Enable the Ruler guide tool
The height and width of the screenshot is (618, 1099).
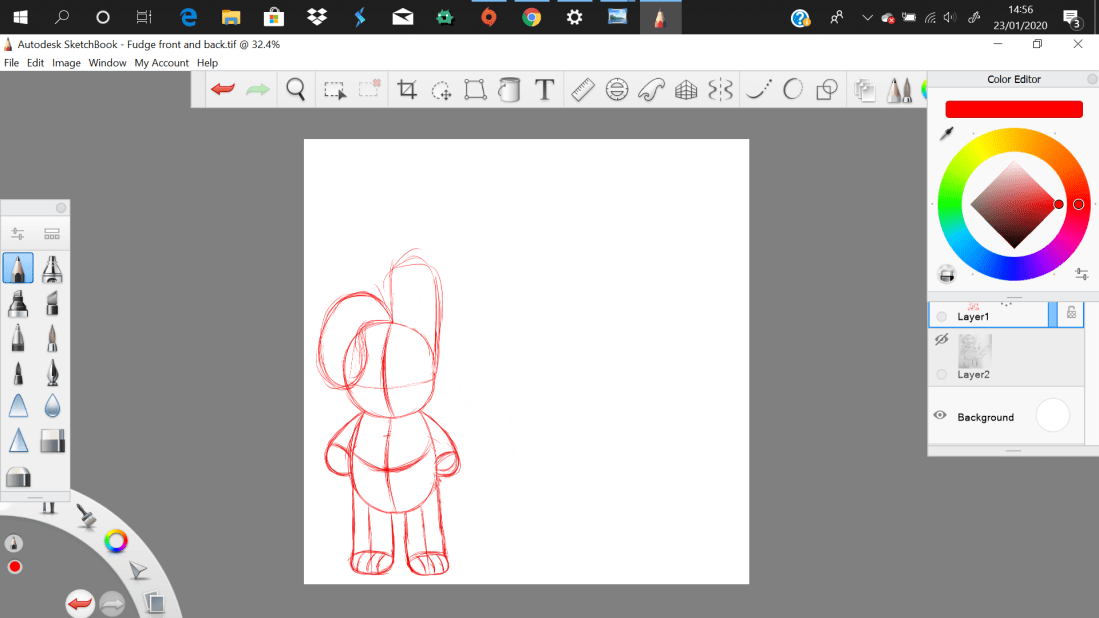[x=583, y=90]
